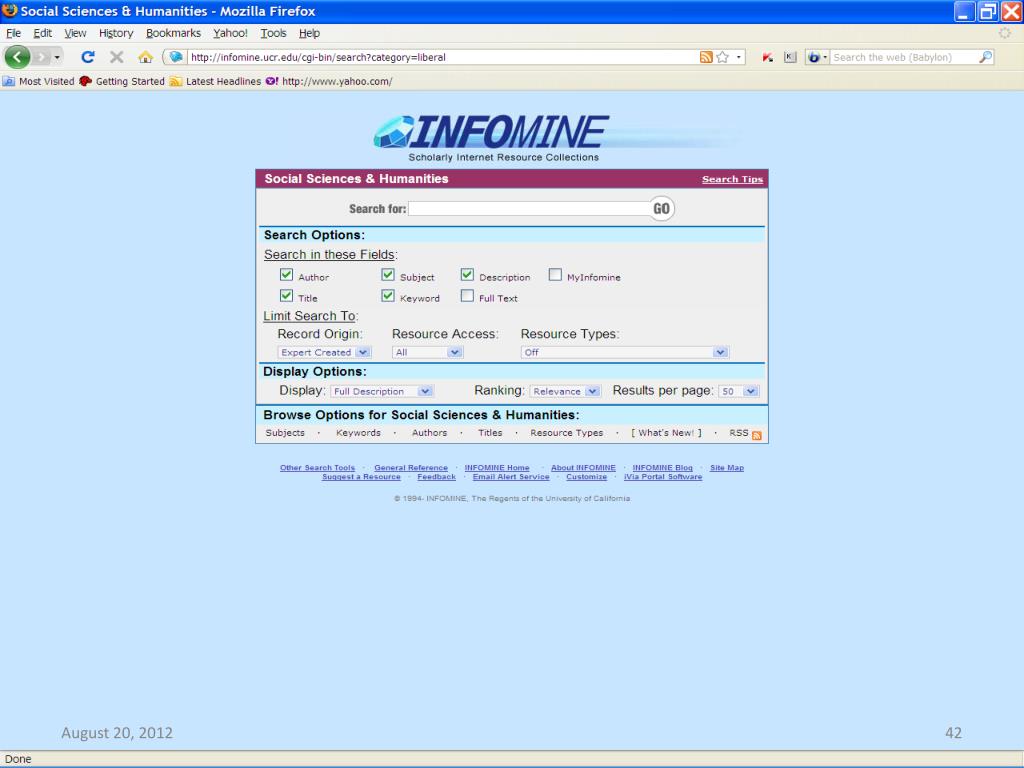
Task: Click the Babylon search engine icon
Action: tap(814, 57)
